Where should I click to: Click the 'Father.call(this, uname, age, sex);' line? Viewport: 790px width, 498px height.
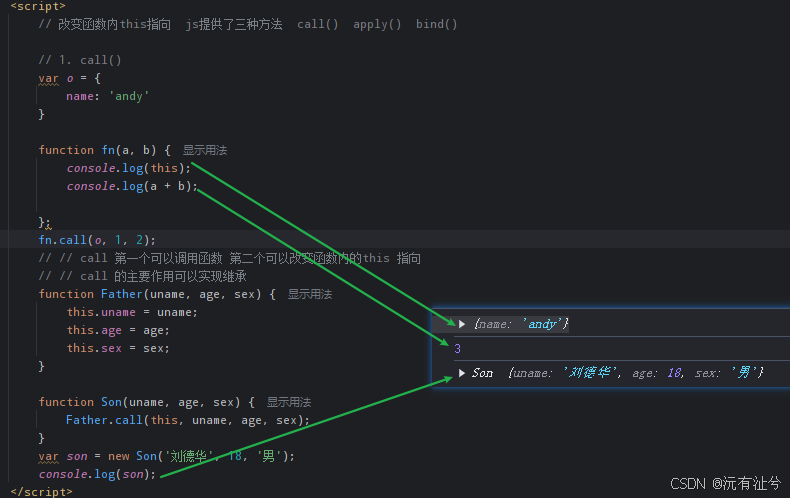(187, 420)
